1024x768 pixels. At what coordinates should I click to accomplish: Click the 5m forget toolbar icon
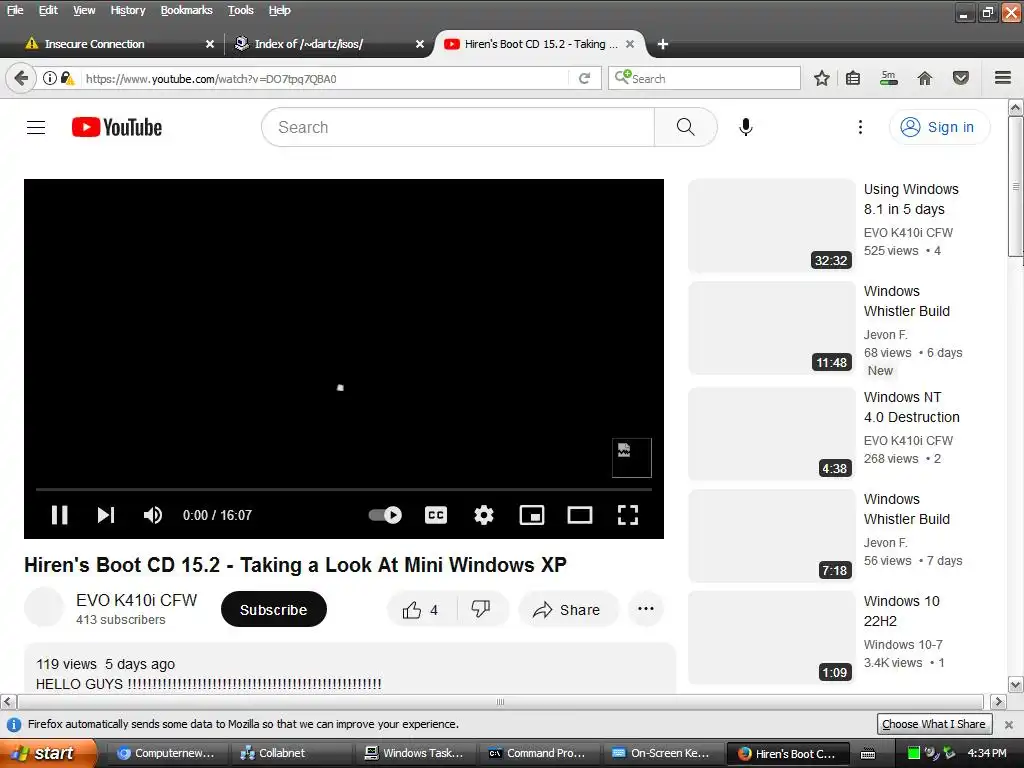tap(889, 78)
